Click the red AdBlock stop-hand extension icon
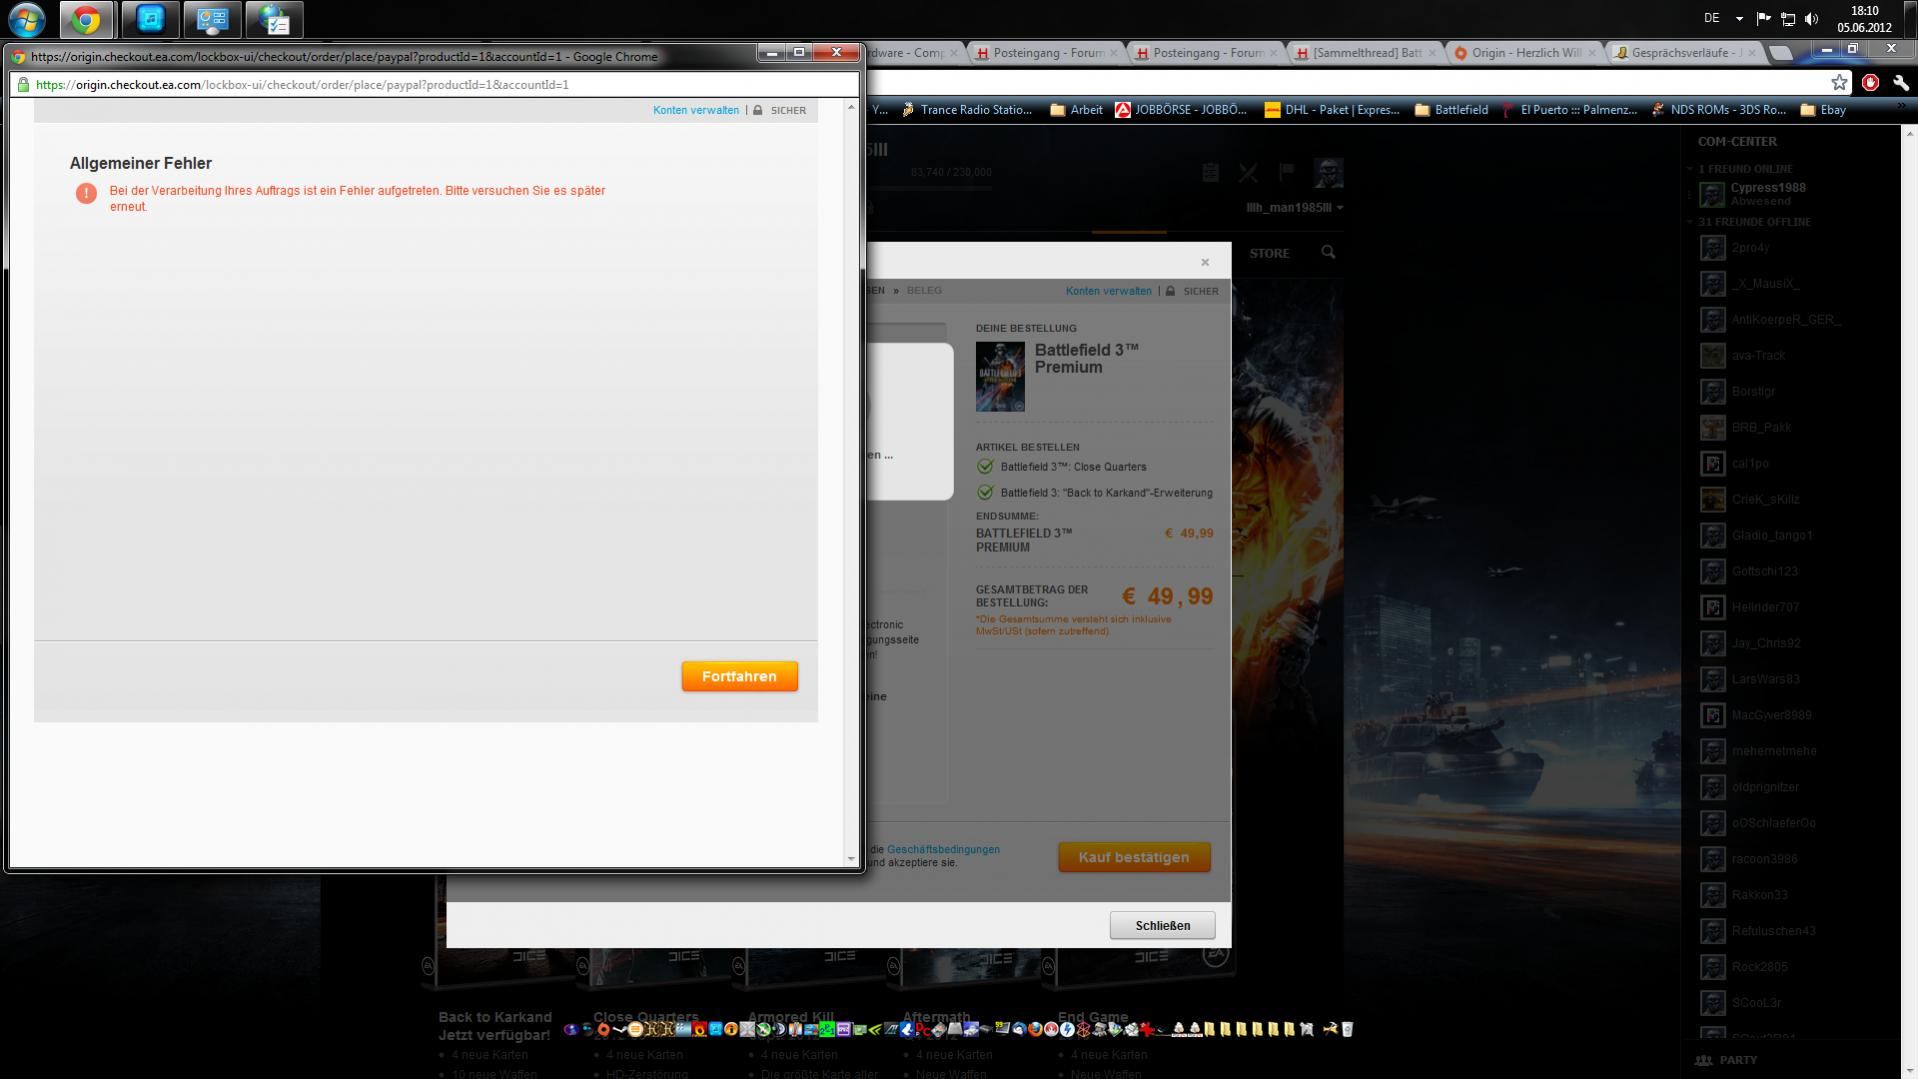This screenshot has height=1079, width=1918. [1870, 83]
